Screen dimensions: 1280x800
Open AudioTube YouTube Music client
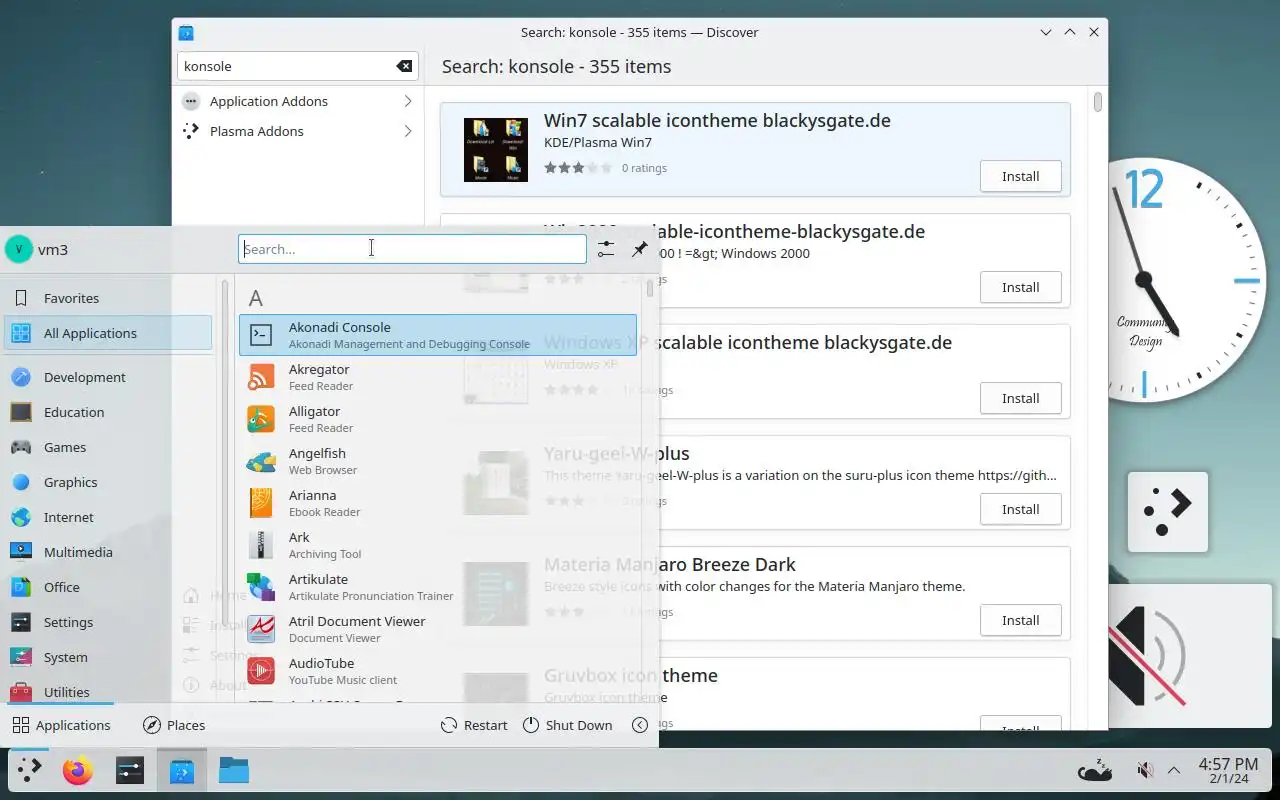pyautogui.click(x=437, y=671)
